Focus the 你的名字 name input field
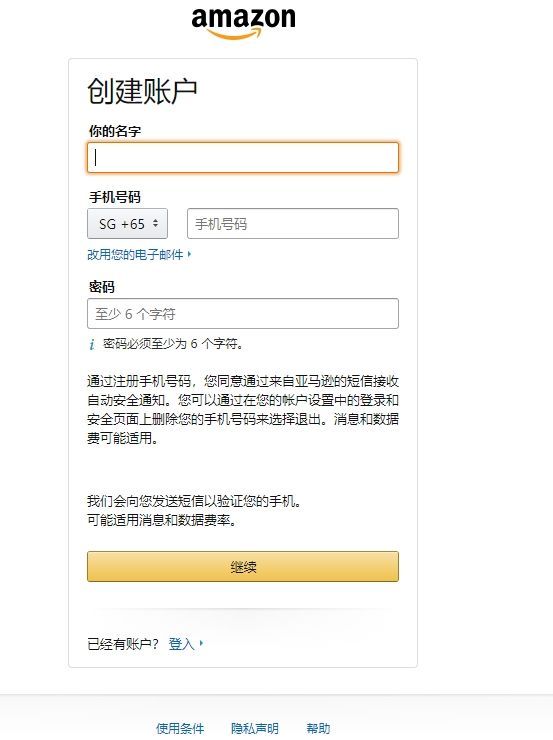 (x=243, y=158)
